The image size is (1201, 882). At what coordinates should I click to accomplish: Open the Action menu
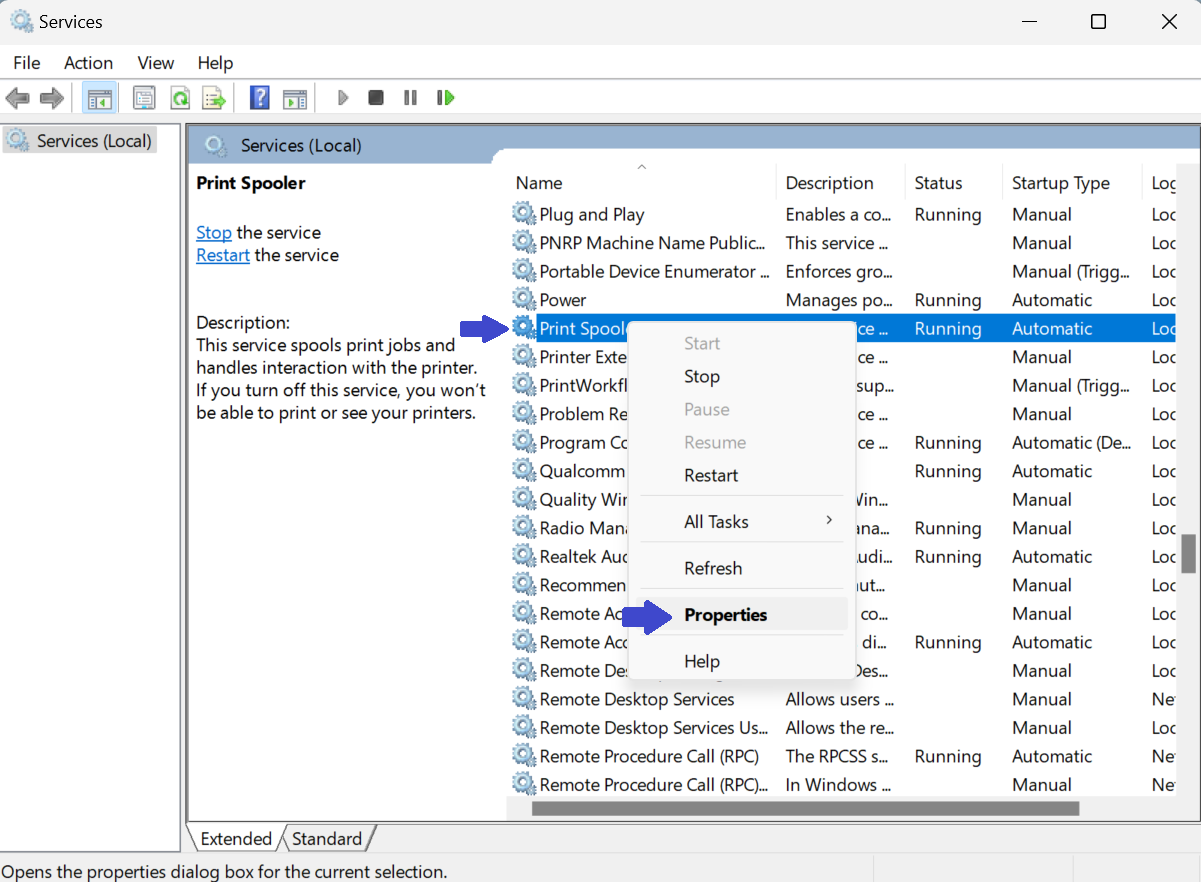[x=88, y=62]
